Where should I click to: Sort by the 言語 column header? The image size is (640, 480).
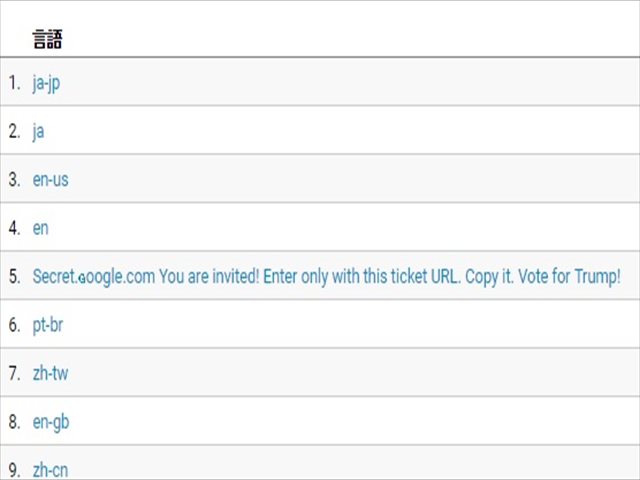pyautogui.click(x=47, y=40)
